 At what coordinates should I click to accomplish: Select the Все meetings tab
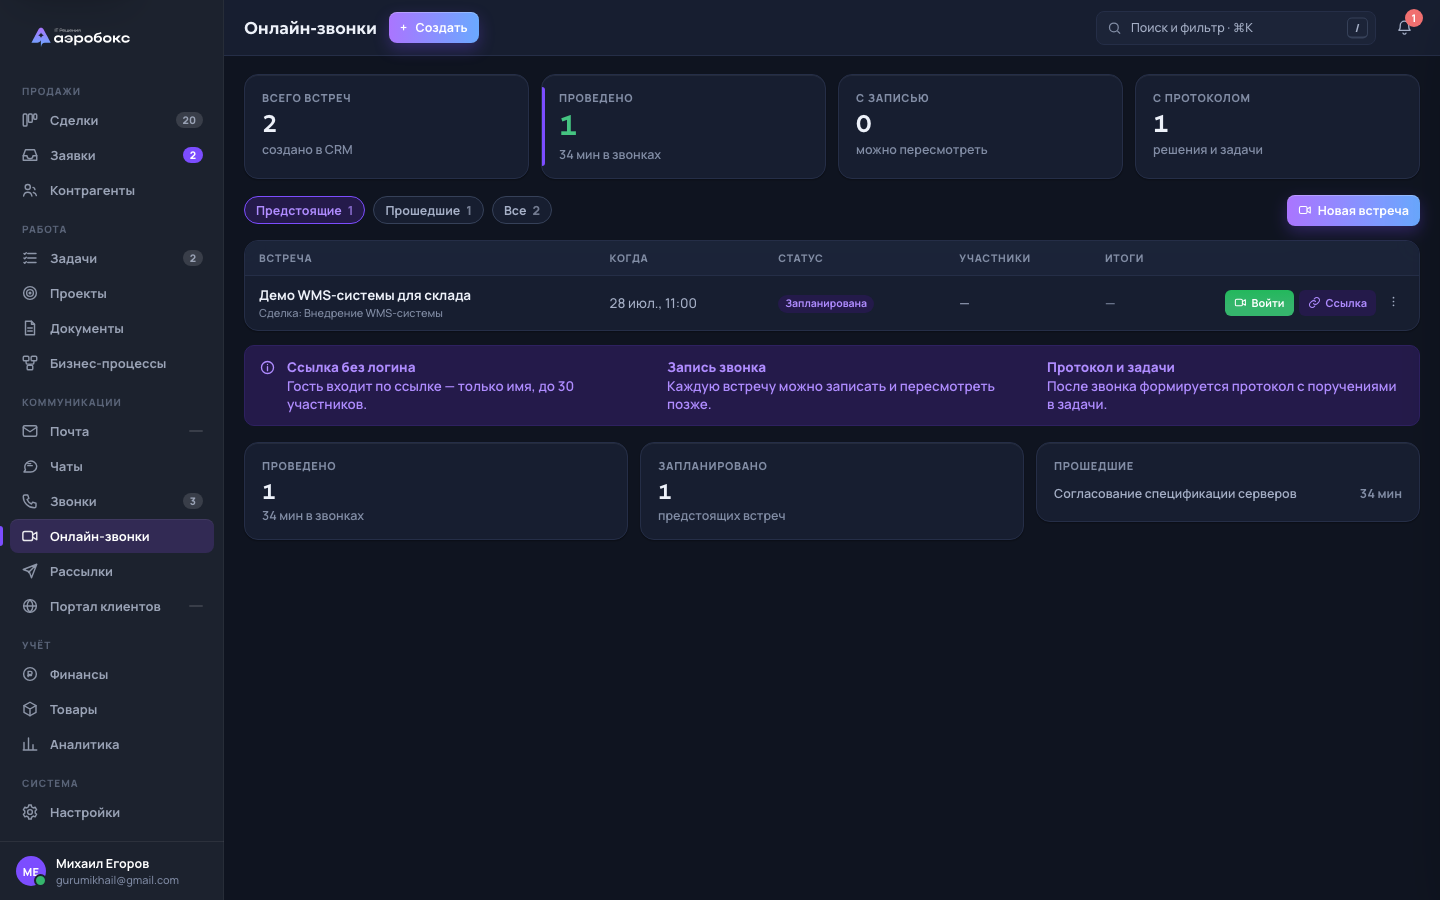tap(522, 210)
